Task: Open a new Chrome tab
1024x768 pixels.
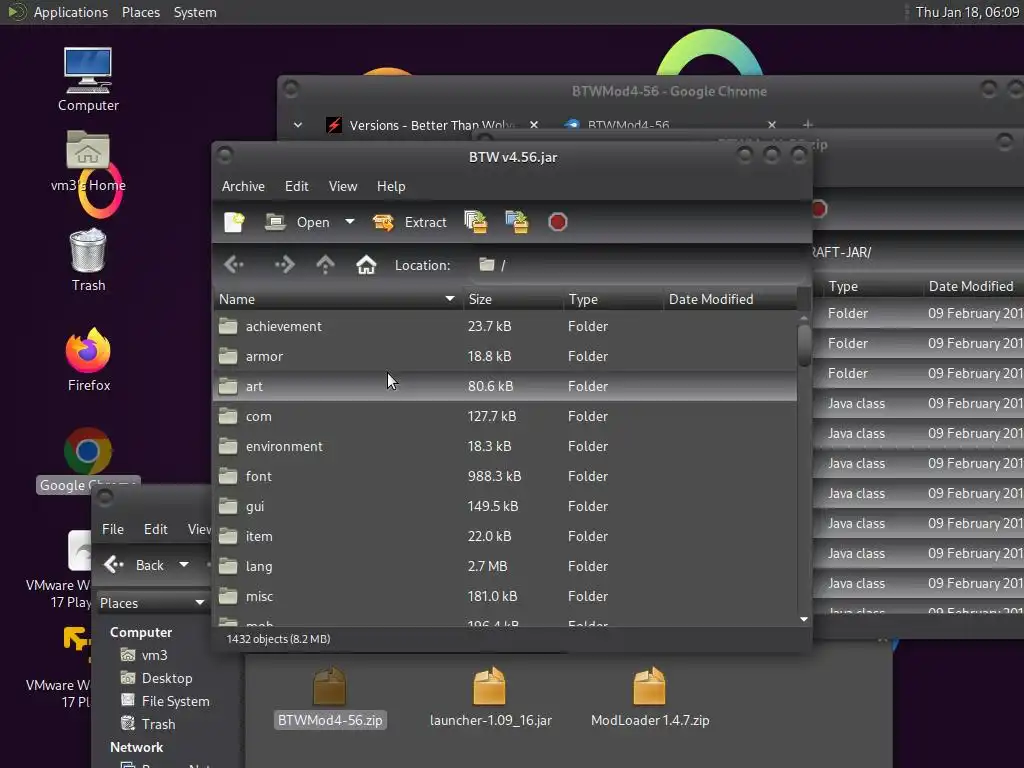Action: point(808,124)
